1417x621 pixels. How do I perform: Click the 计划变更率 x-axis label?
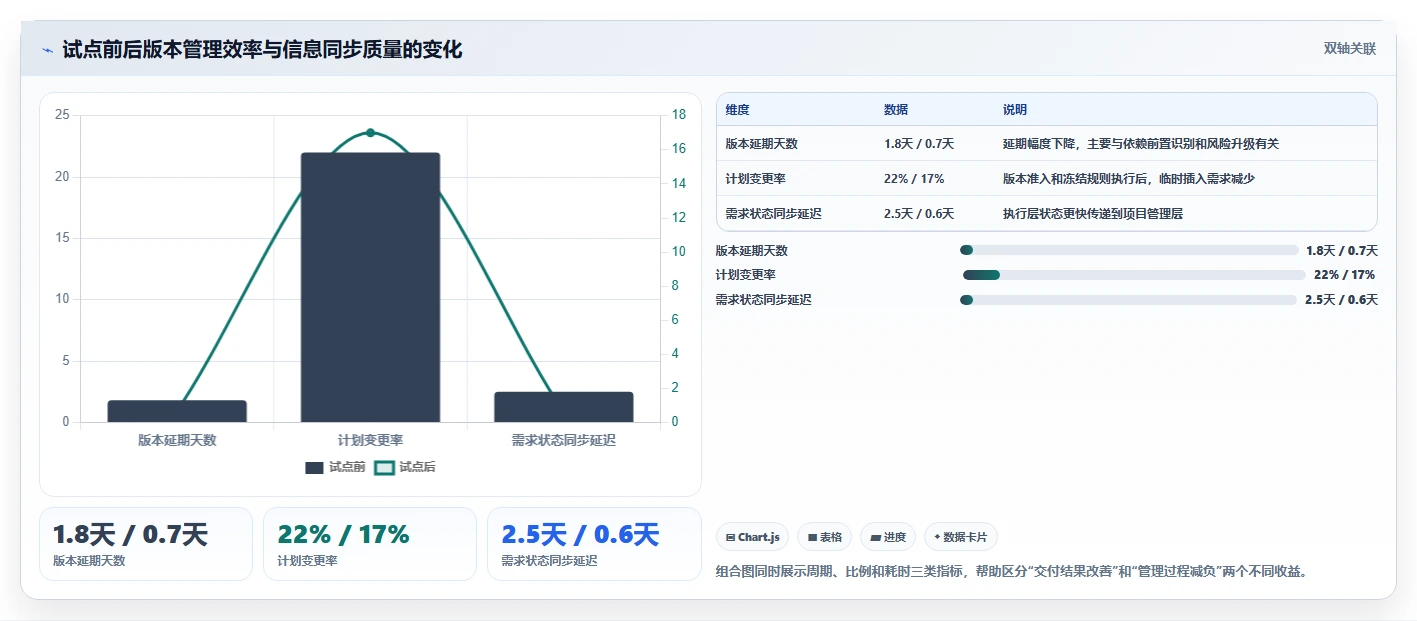[370, 440]
